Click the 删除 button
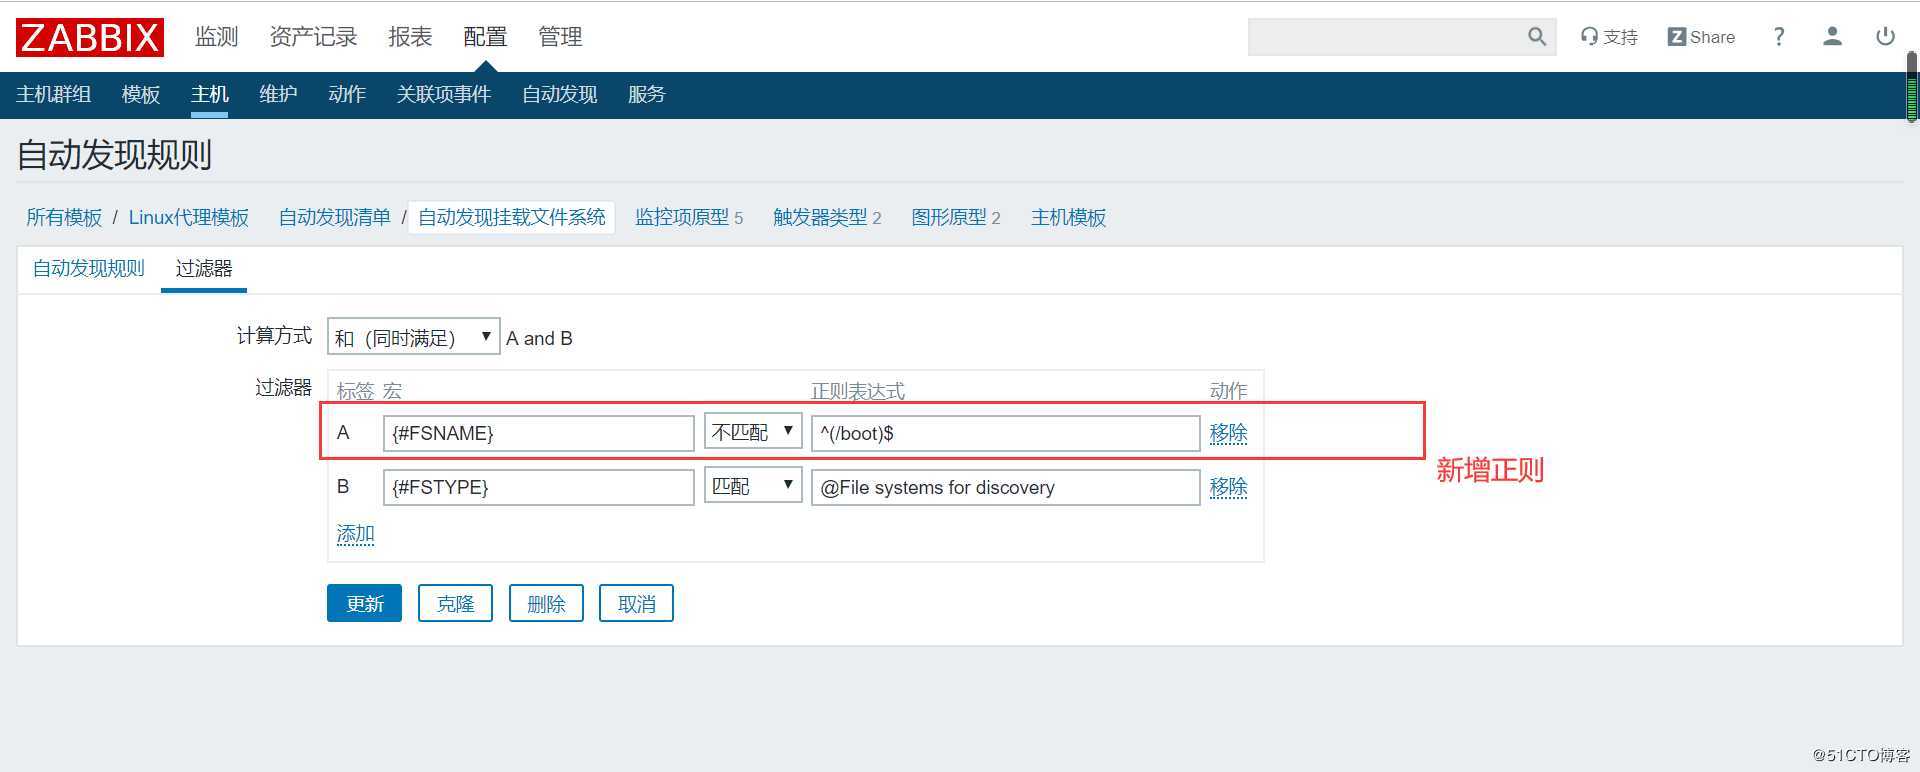Viewport: 1920px width, 772px height. click(x=546, y=603)
